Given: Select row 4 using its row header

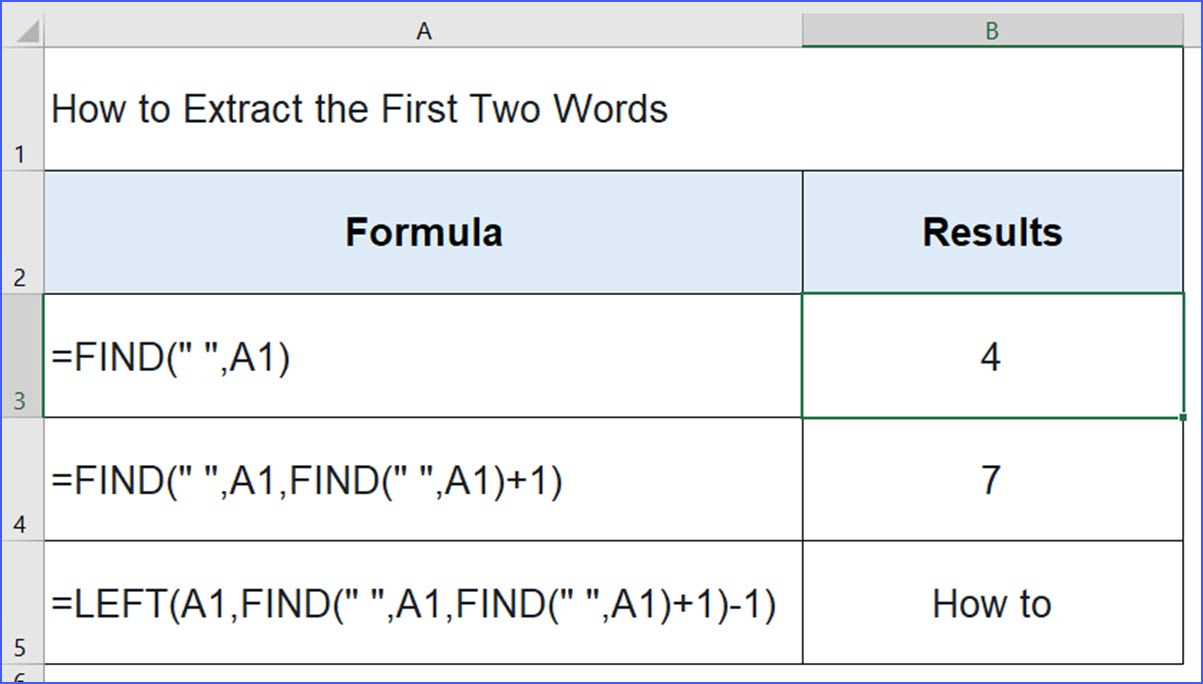Looking at the screenshot, I should 22,480.
